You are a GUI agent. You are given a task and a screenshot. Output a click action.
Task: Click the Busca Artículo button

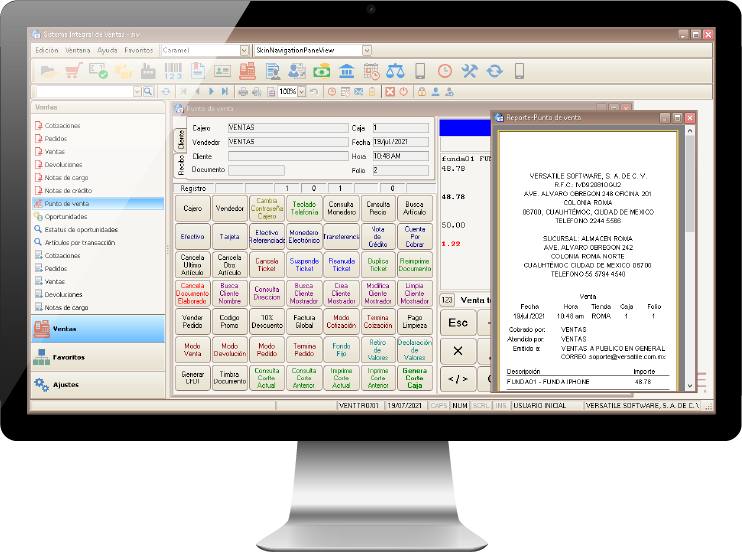click(415, 208)
